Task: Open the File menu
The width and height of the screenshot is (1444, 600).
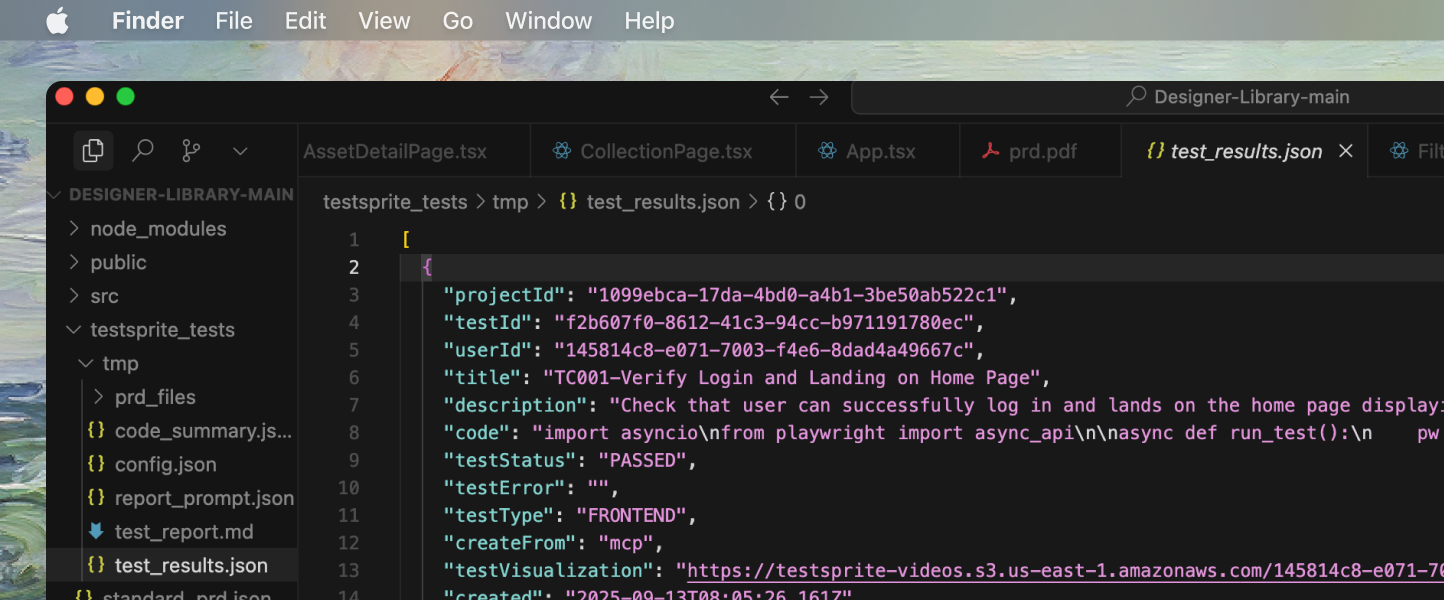Action: click(234, 21)
